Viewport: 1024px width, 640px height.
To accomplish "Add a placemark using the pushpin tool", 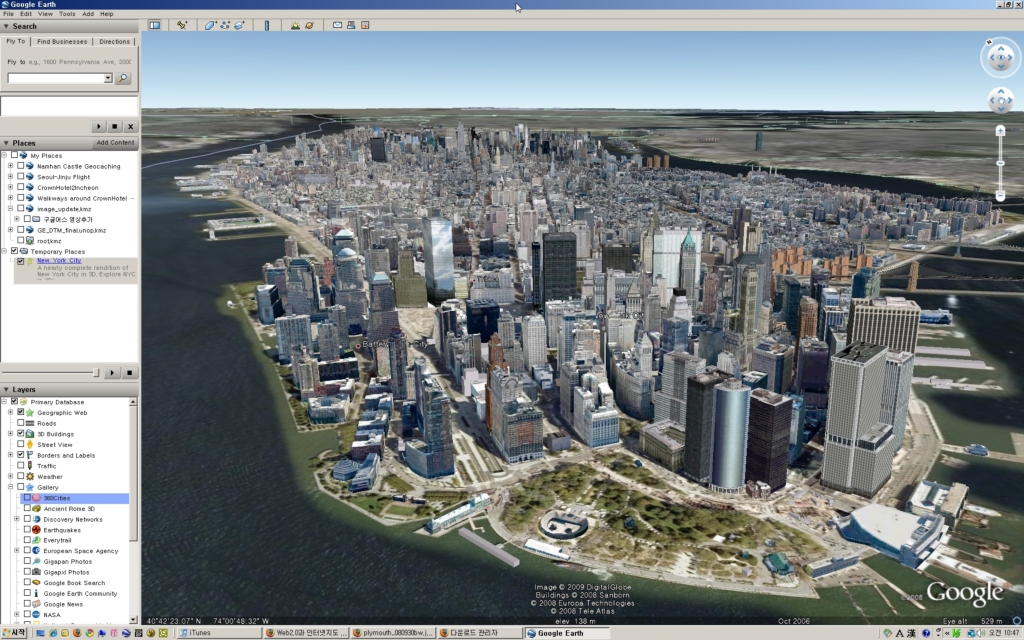I will pyautogui.click(x=182, y=25).
